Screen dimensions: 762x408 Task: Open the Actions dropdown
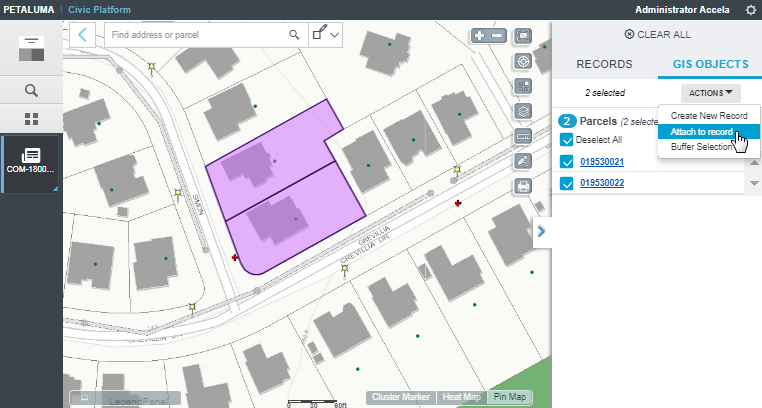point(711,93)
